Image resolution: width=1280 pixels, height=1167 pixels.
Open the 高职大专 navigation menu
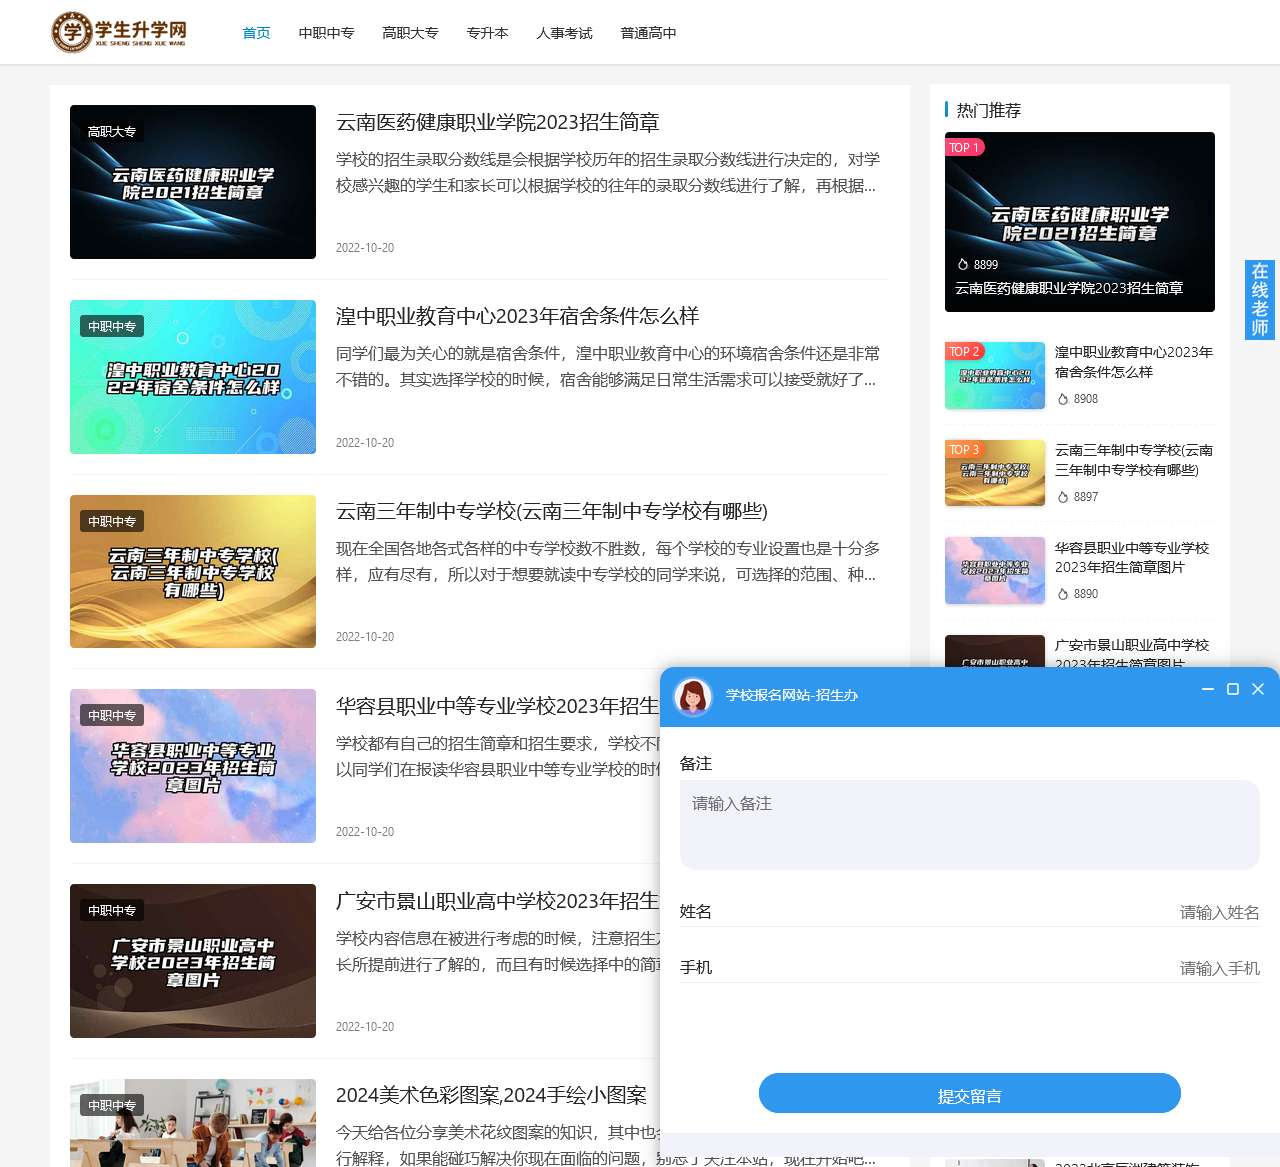[x=410, y=33]
